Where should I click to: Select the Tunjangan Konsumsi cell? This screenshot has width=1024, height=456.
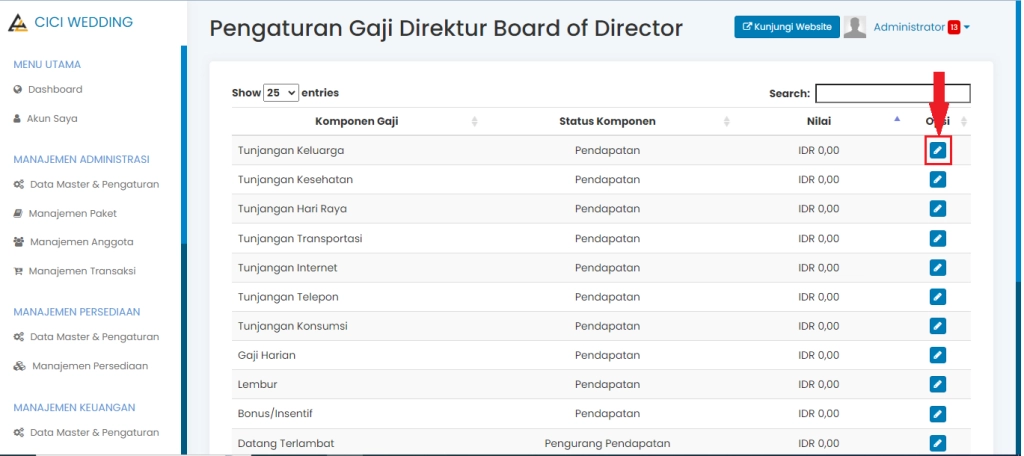point(293,326)
